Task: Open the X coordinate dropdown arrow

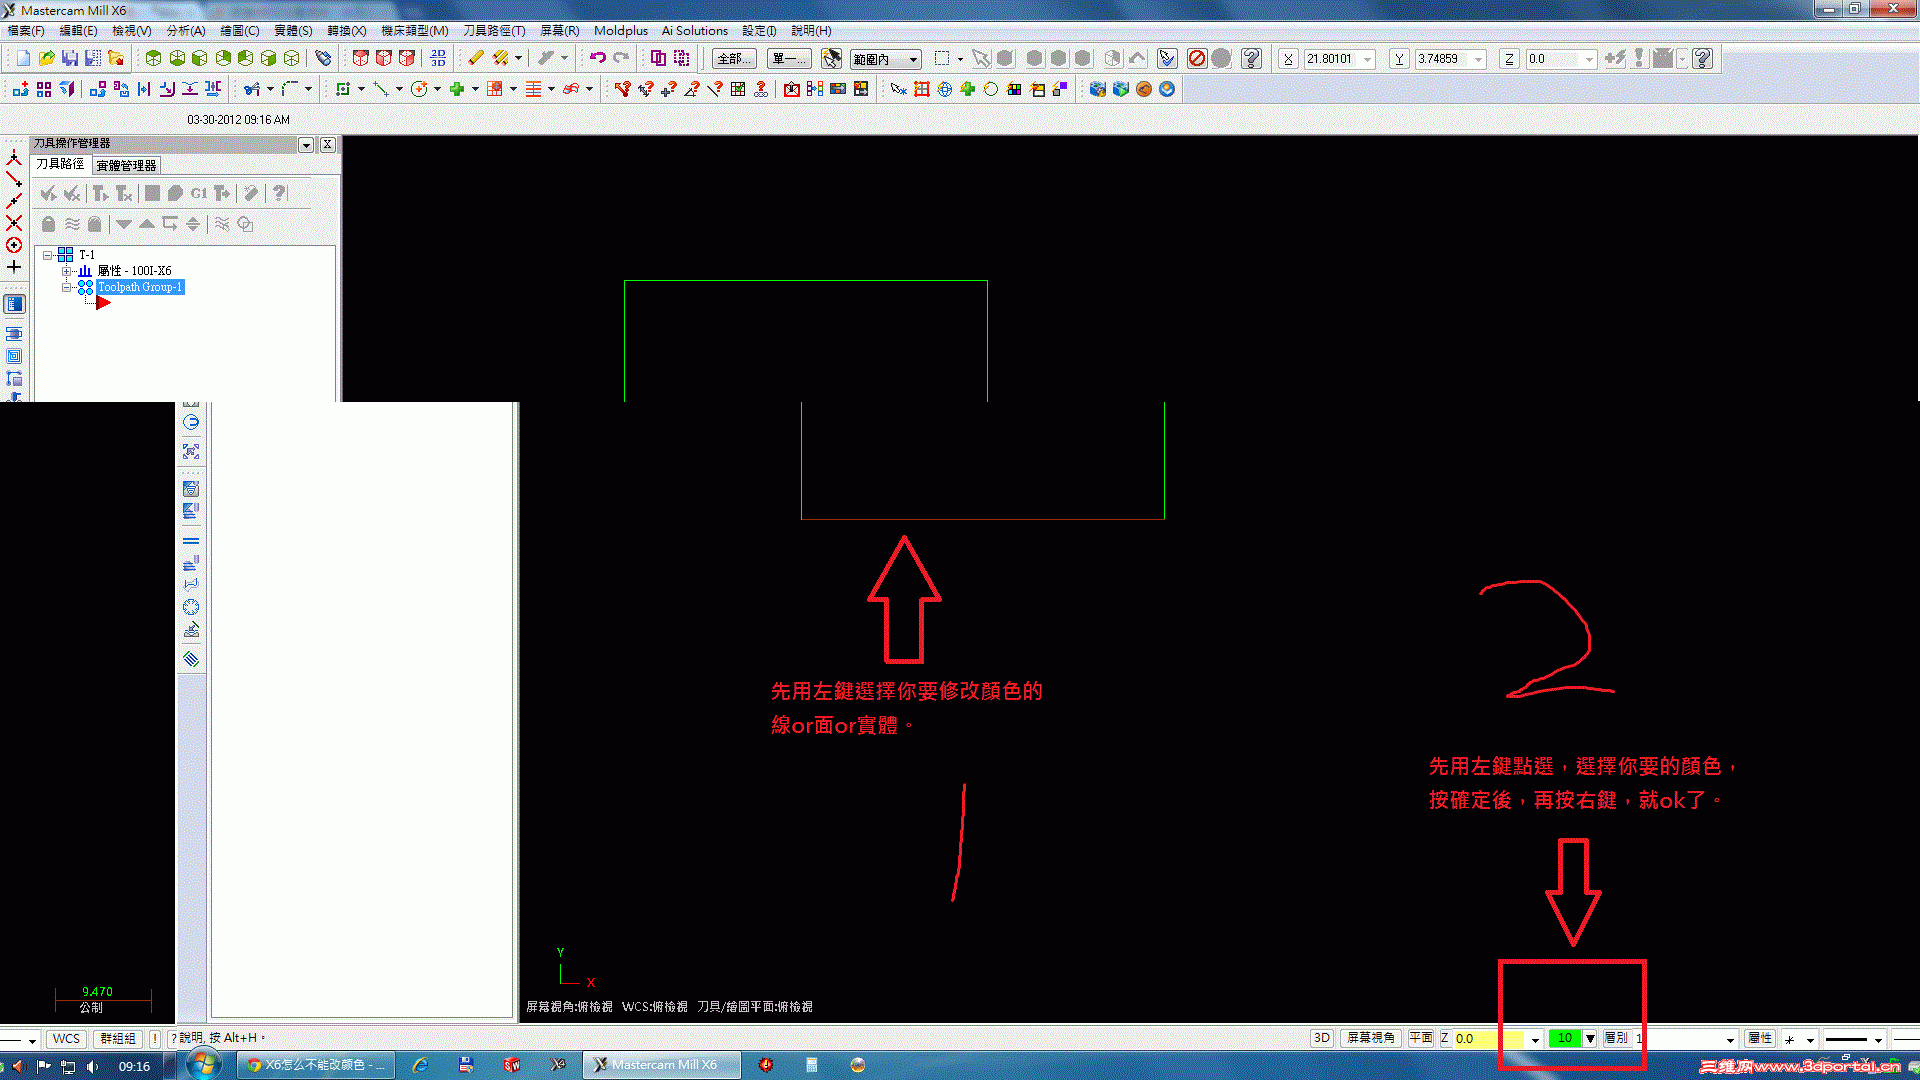Action: pyautogui.click(x=1368, y=59)
